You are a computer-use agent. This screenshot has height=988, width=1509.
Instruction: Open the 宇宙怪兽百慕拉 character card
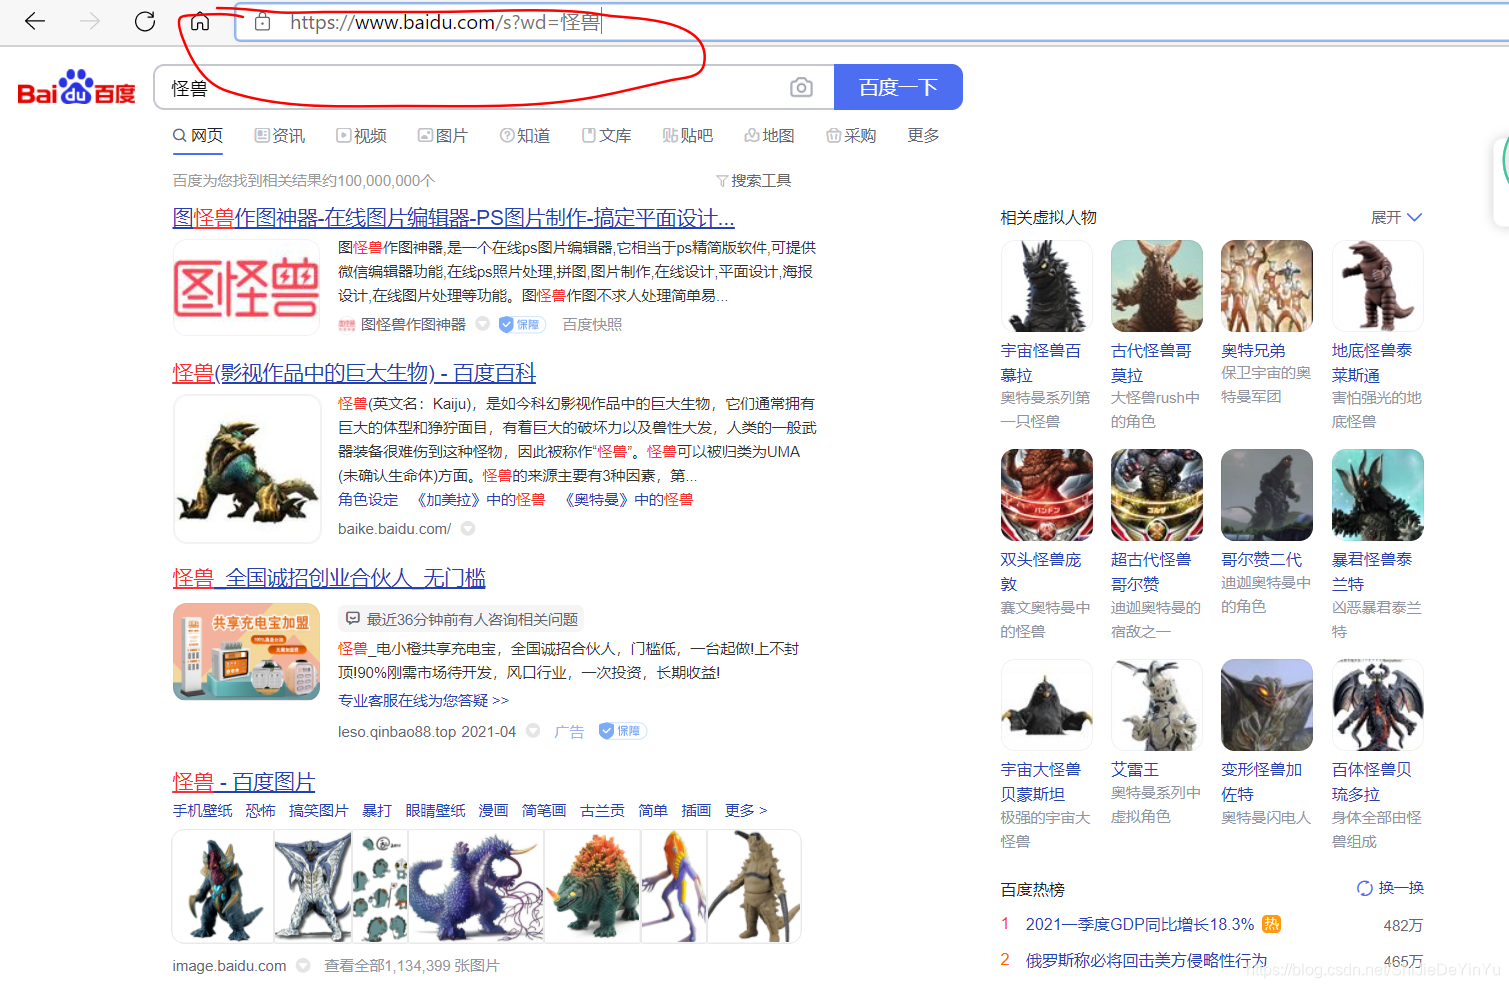(1047, 335)
